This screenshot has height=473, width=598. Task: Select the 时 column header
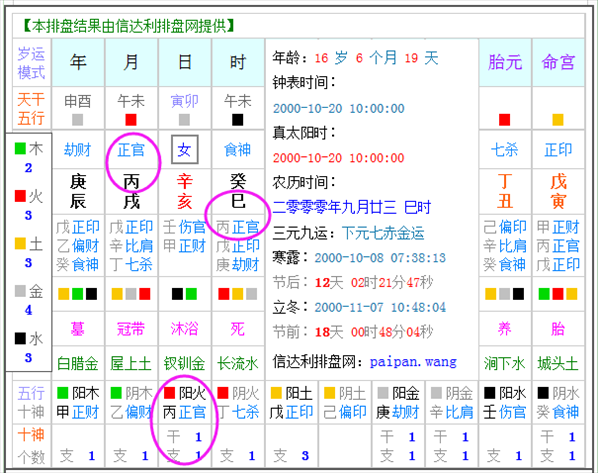click(x=238, y=62)
